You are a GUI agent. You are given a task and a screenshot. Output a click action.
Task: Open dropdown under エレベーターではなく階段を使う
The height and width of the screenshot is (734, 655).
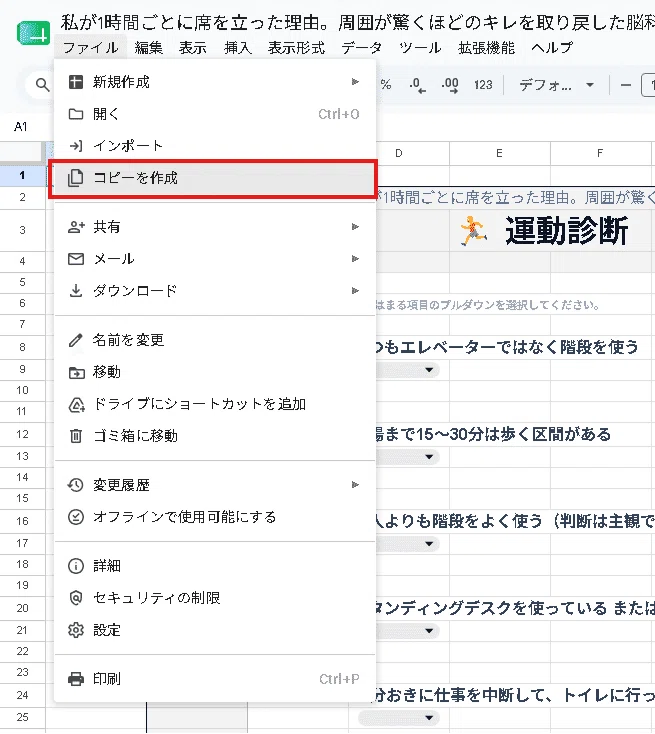pyautogui.click(x=429, y=370)
